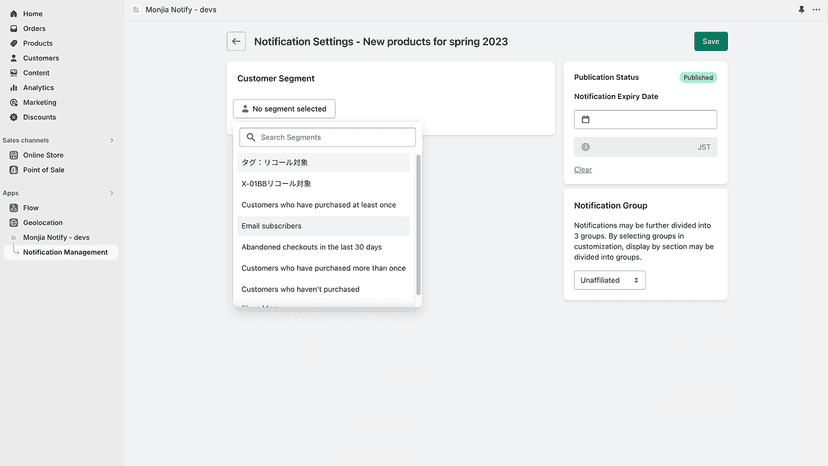This screenshot has height=466, width=828.
Task: Select Customers who have purchased more than once
Action: (x=323, y=268)
